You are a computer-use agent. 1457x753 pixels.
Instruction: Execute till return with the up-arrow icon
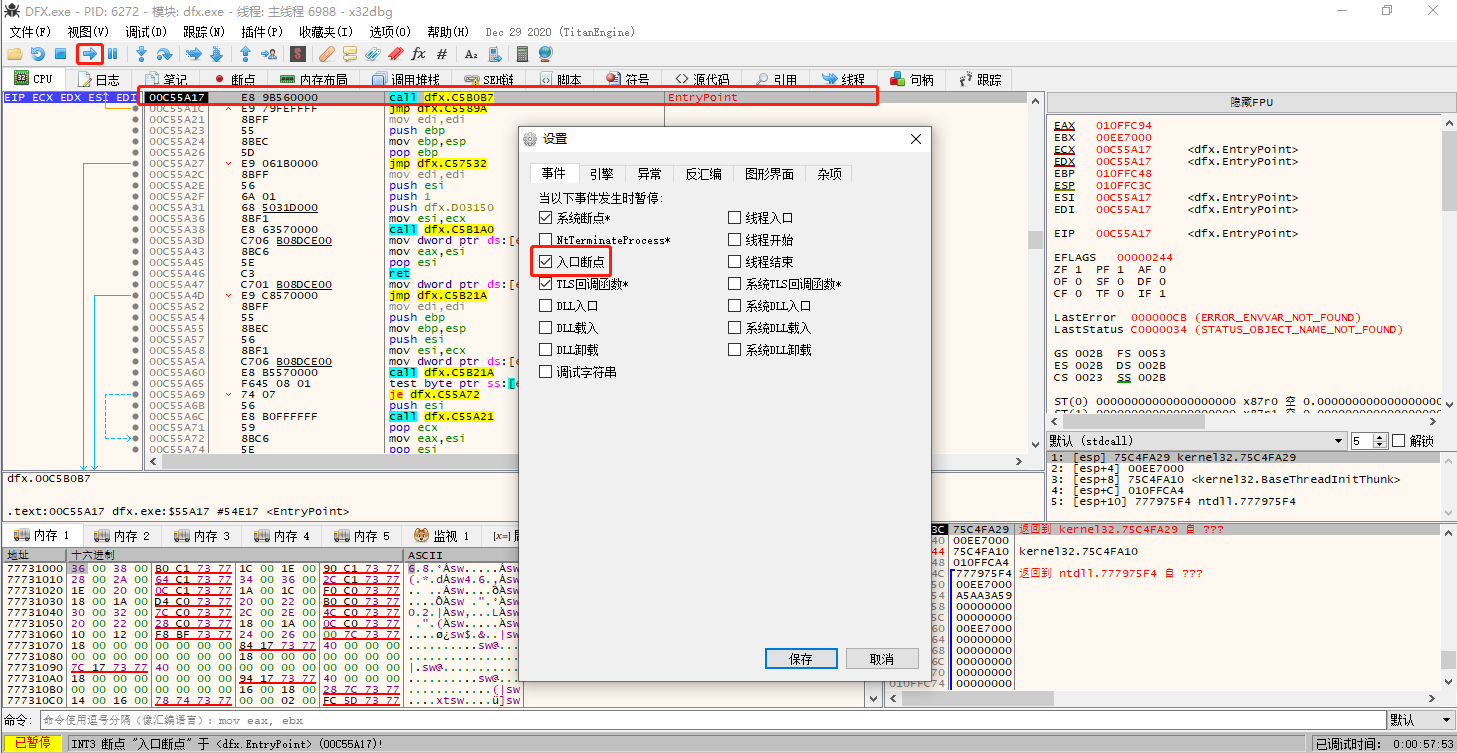pyautogui.click(x=246, y=54)
